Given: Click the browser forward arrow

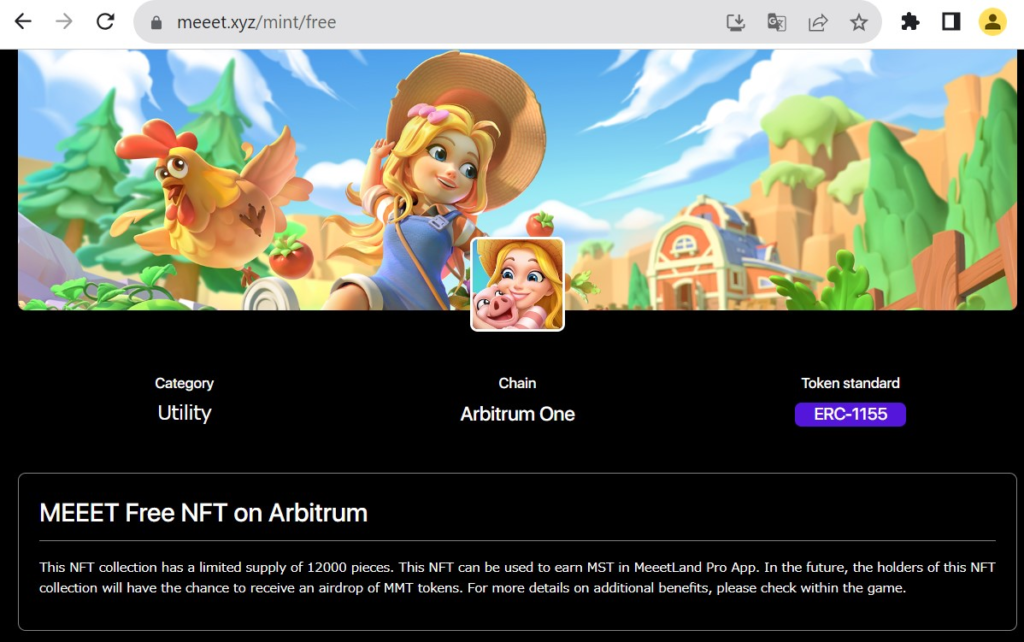Looking at the screenshot, I should pyautogui.click(x=64, y=22).
